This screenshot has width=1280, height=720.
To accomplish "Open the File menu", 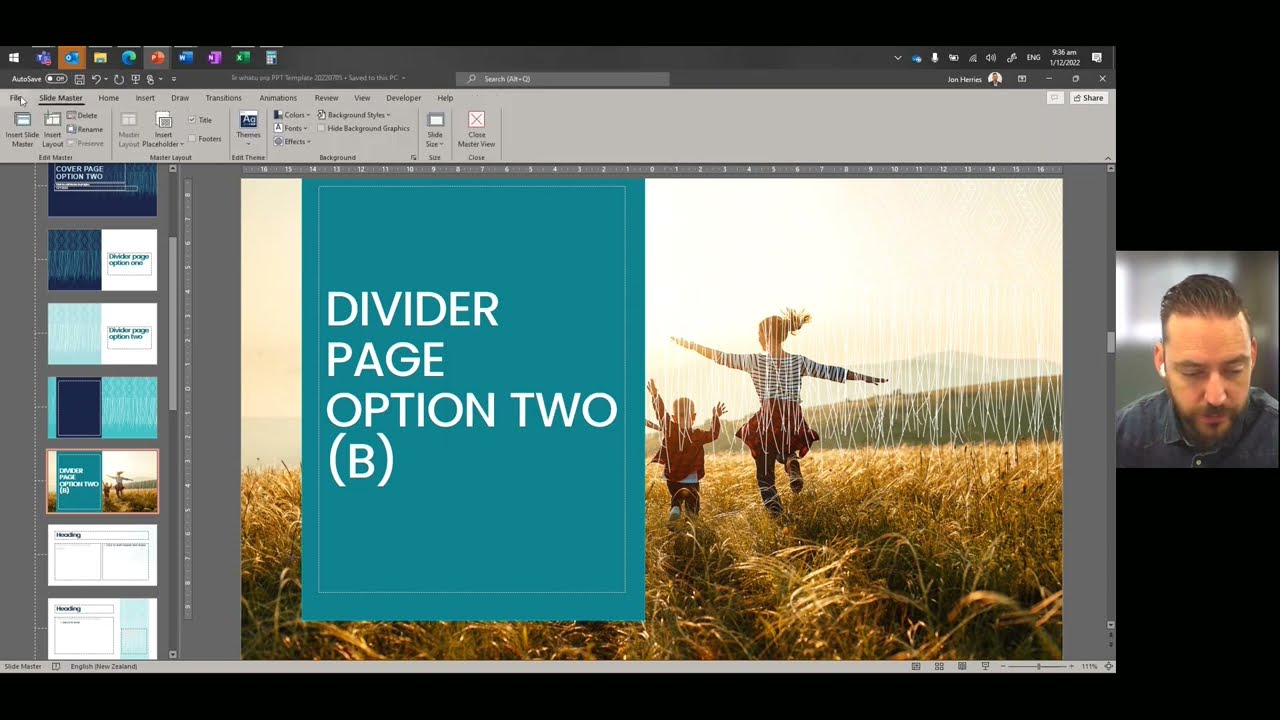I will [16, 98].
